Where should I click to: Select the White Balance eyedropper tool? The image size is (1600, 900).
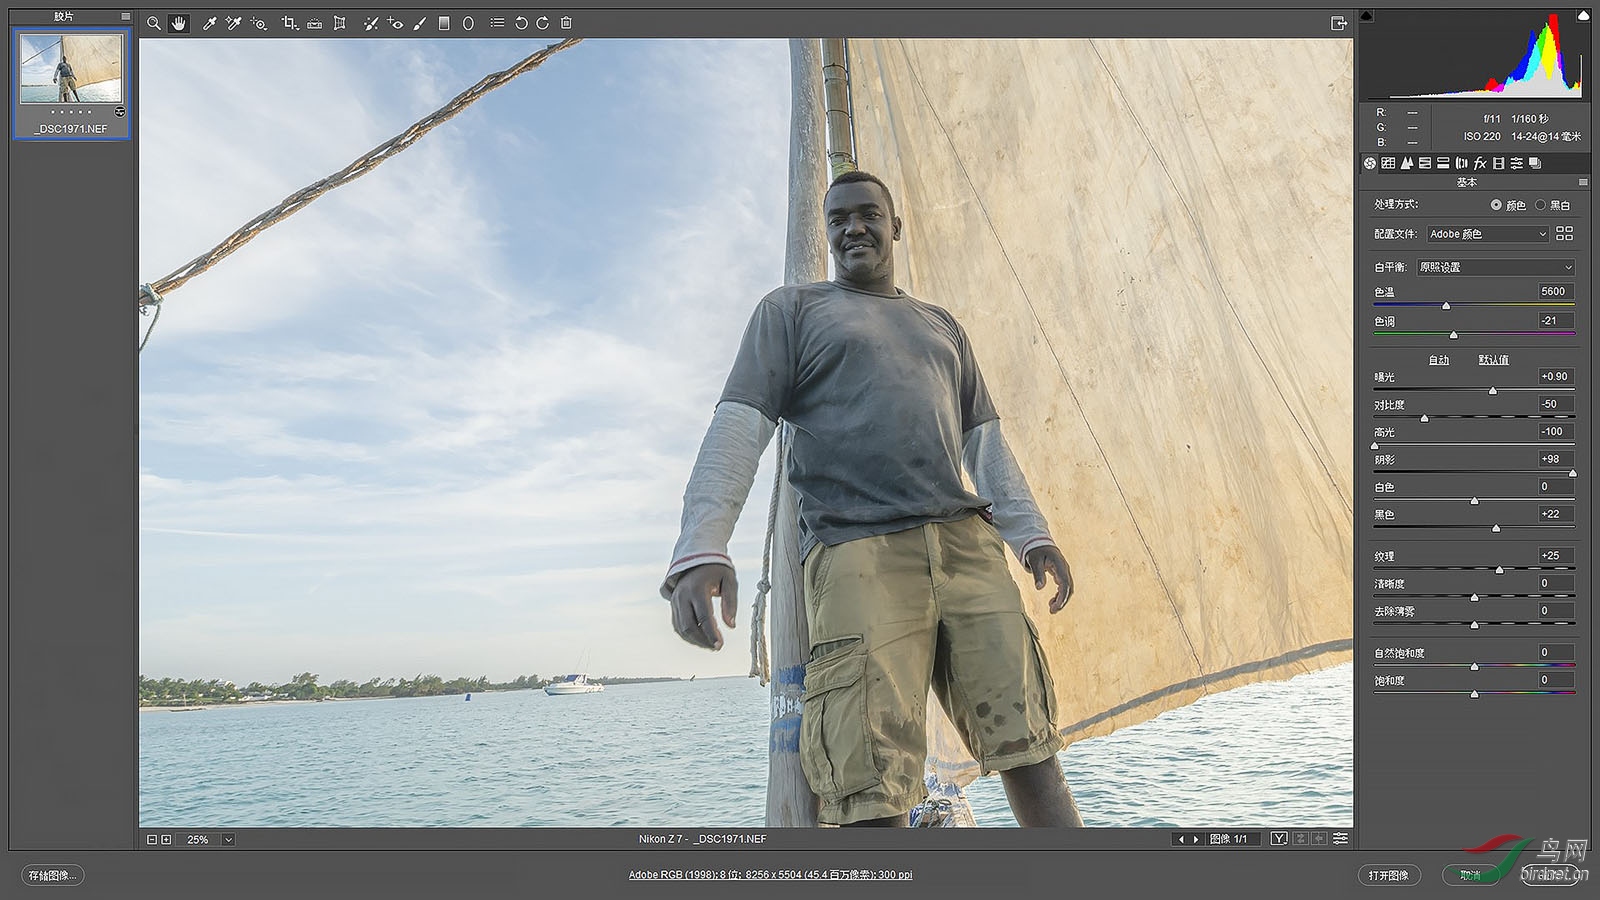click(209, 23)
